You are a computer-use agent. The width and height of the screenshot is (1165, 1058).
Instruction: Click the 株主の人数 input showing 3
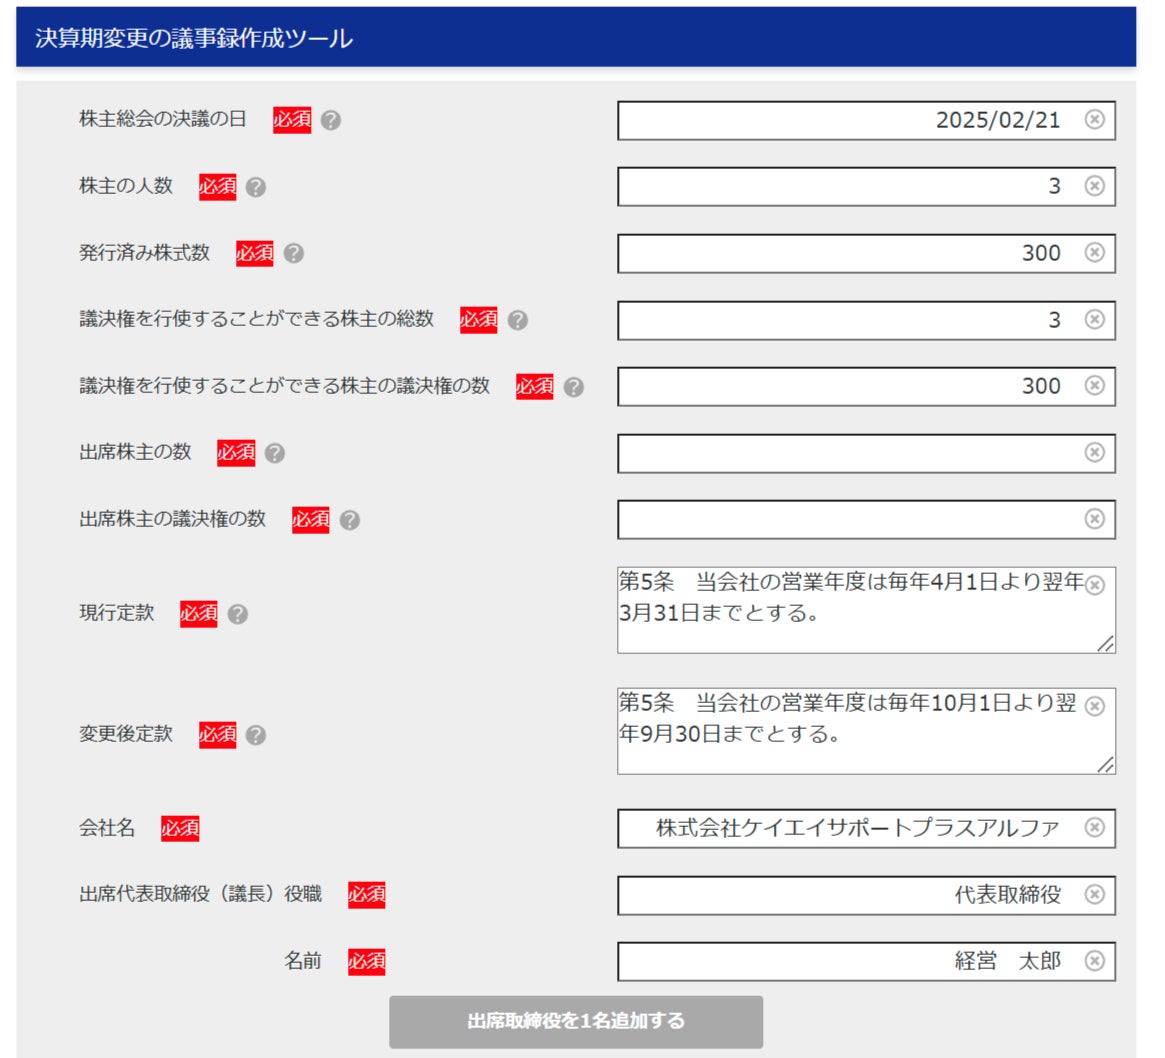866,186
